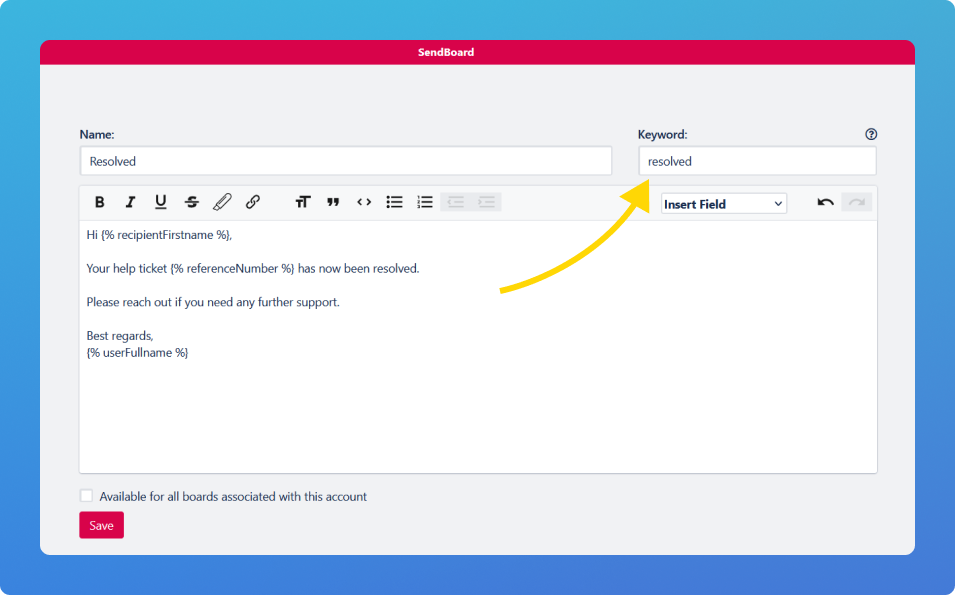This screenshot has height=595, width=955.
Task: Undo the last editor change
Action: point(824,202)
